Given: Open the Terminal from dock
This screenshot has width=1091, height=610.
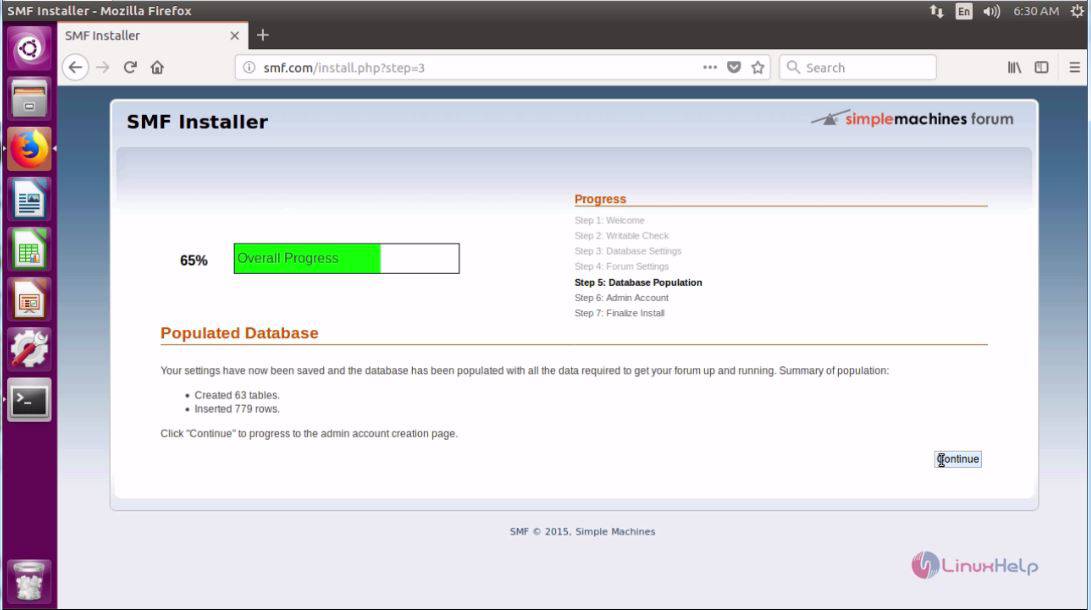Looking at the screenshot, I should point(29,400).
